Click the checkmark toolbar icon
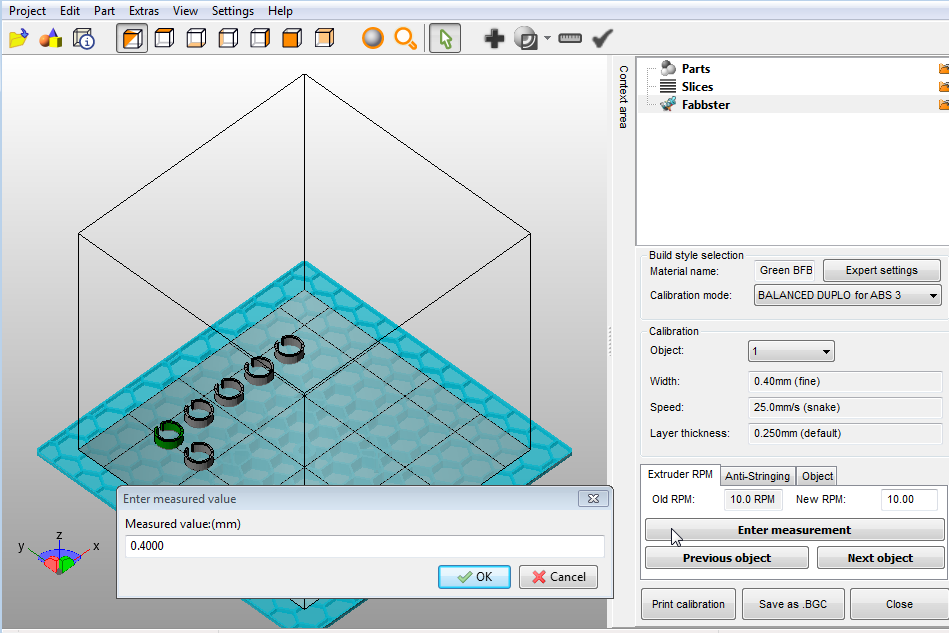The image size is (949, 633). point(602,39)
